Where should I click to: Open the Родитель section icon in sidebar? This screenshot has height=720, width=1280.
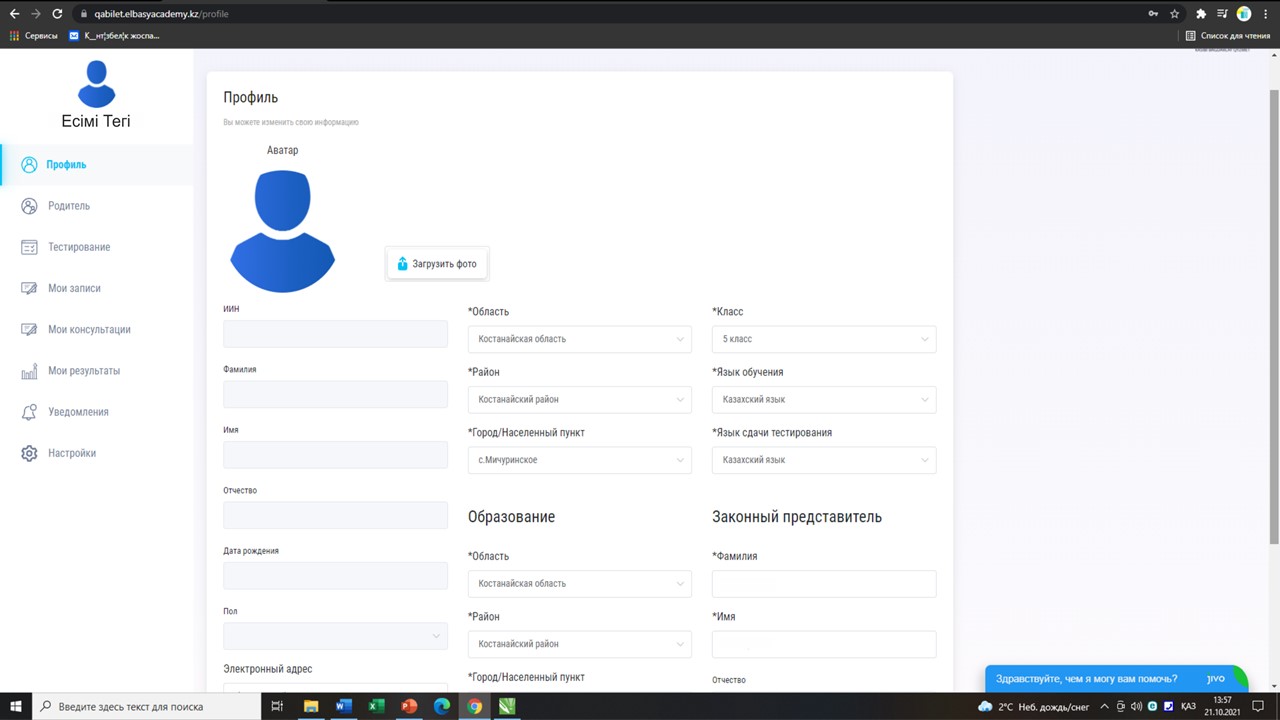point(29,206)
